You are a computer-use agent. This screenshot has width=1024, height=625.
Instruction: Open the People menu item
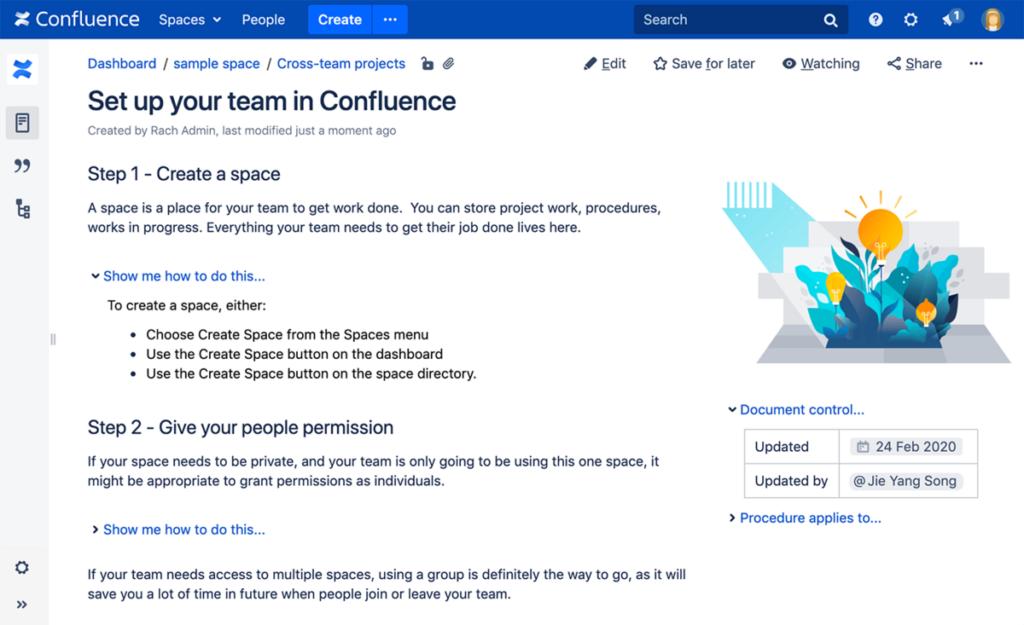[263, 20]
